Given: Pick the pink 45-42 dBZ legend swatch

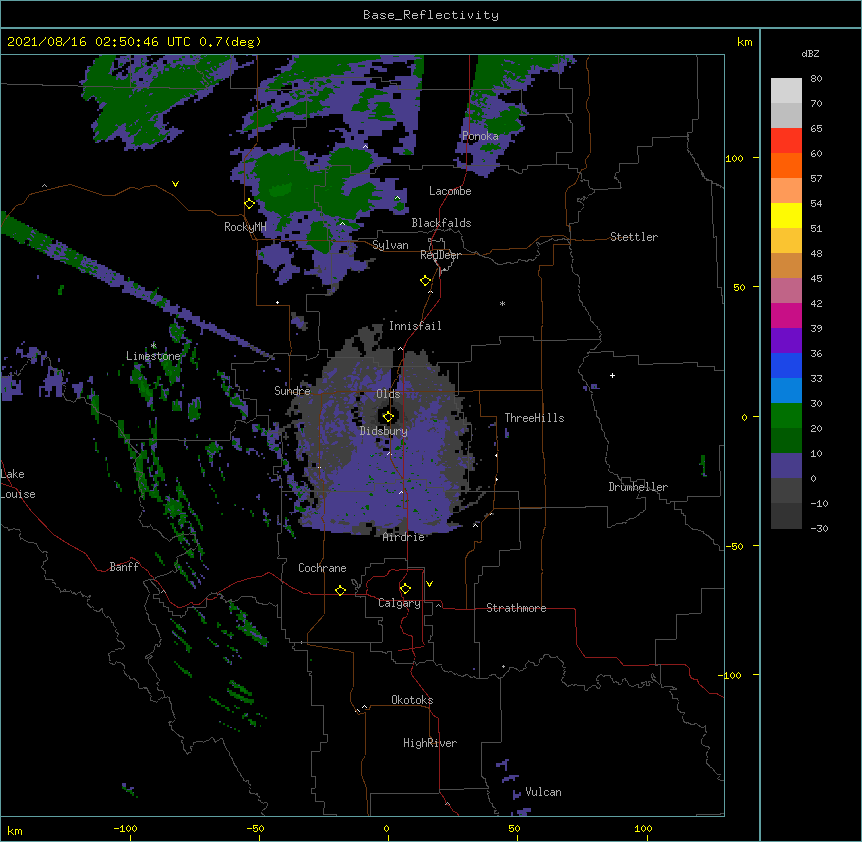Looking at the screenshot, I should click(x=786, y=291).
